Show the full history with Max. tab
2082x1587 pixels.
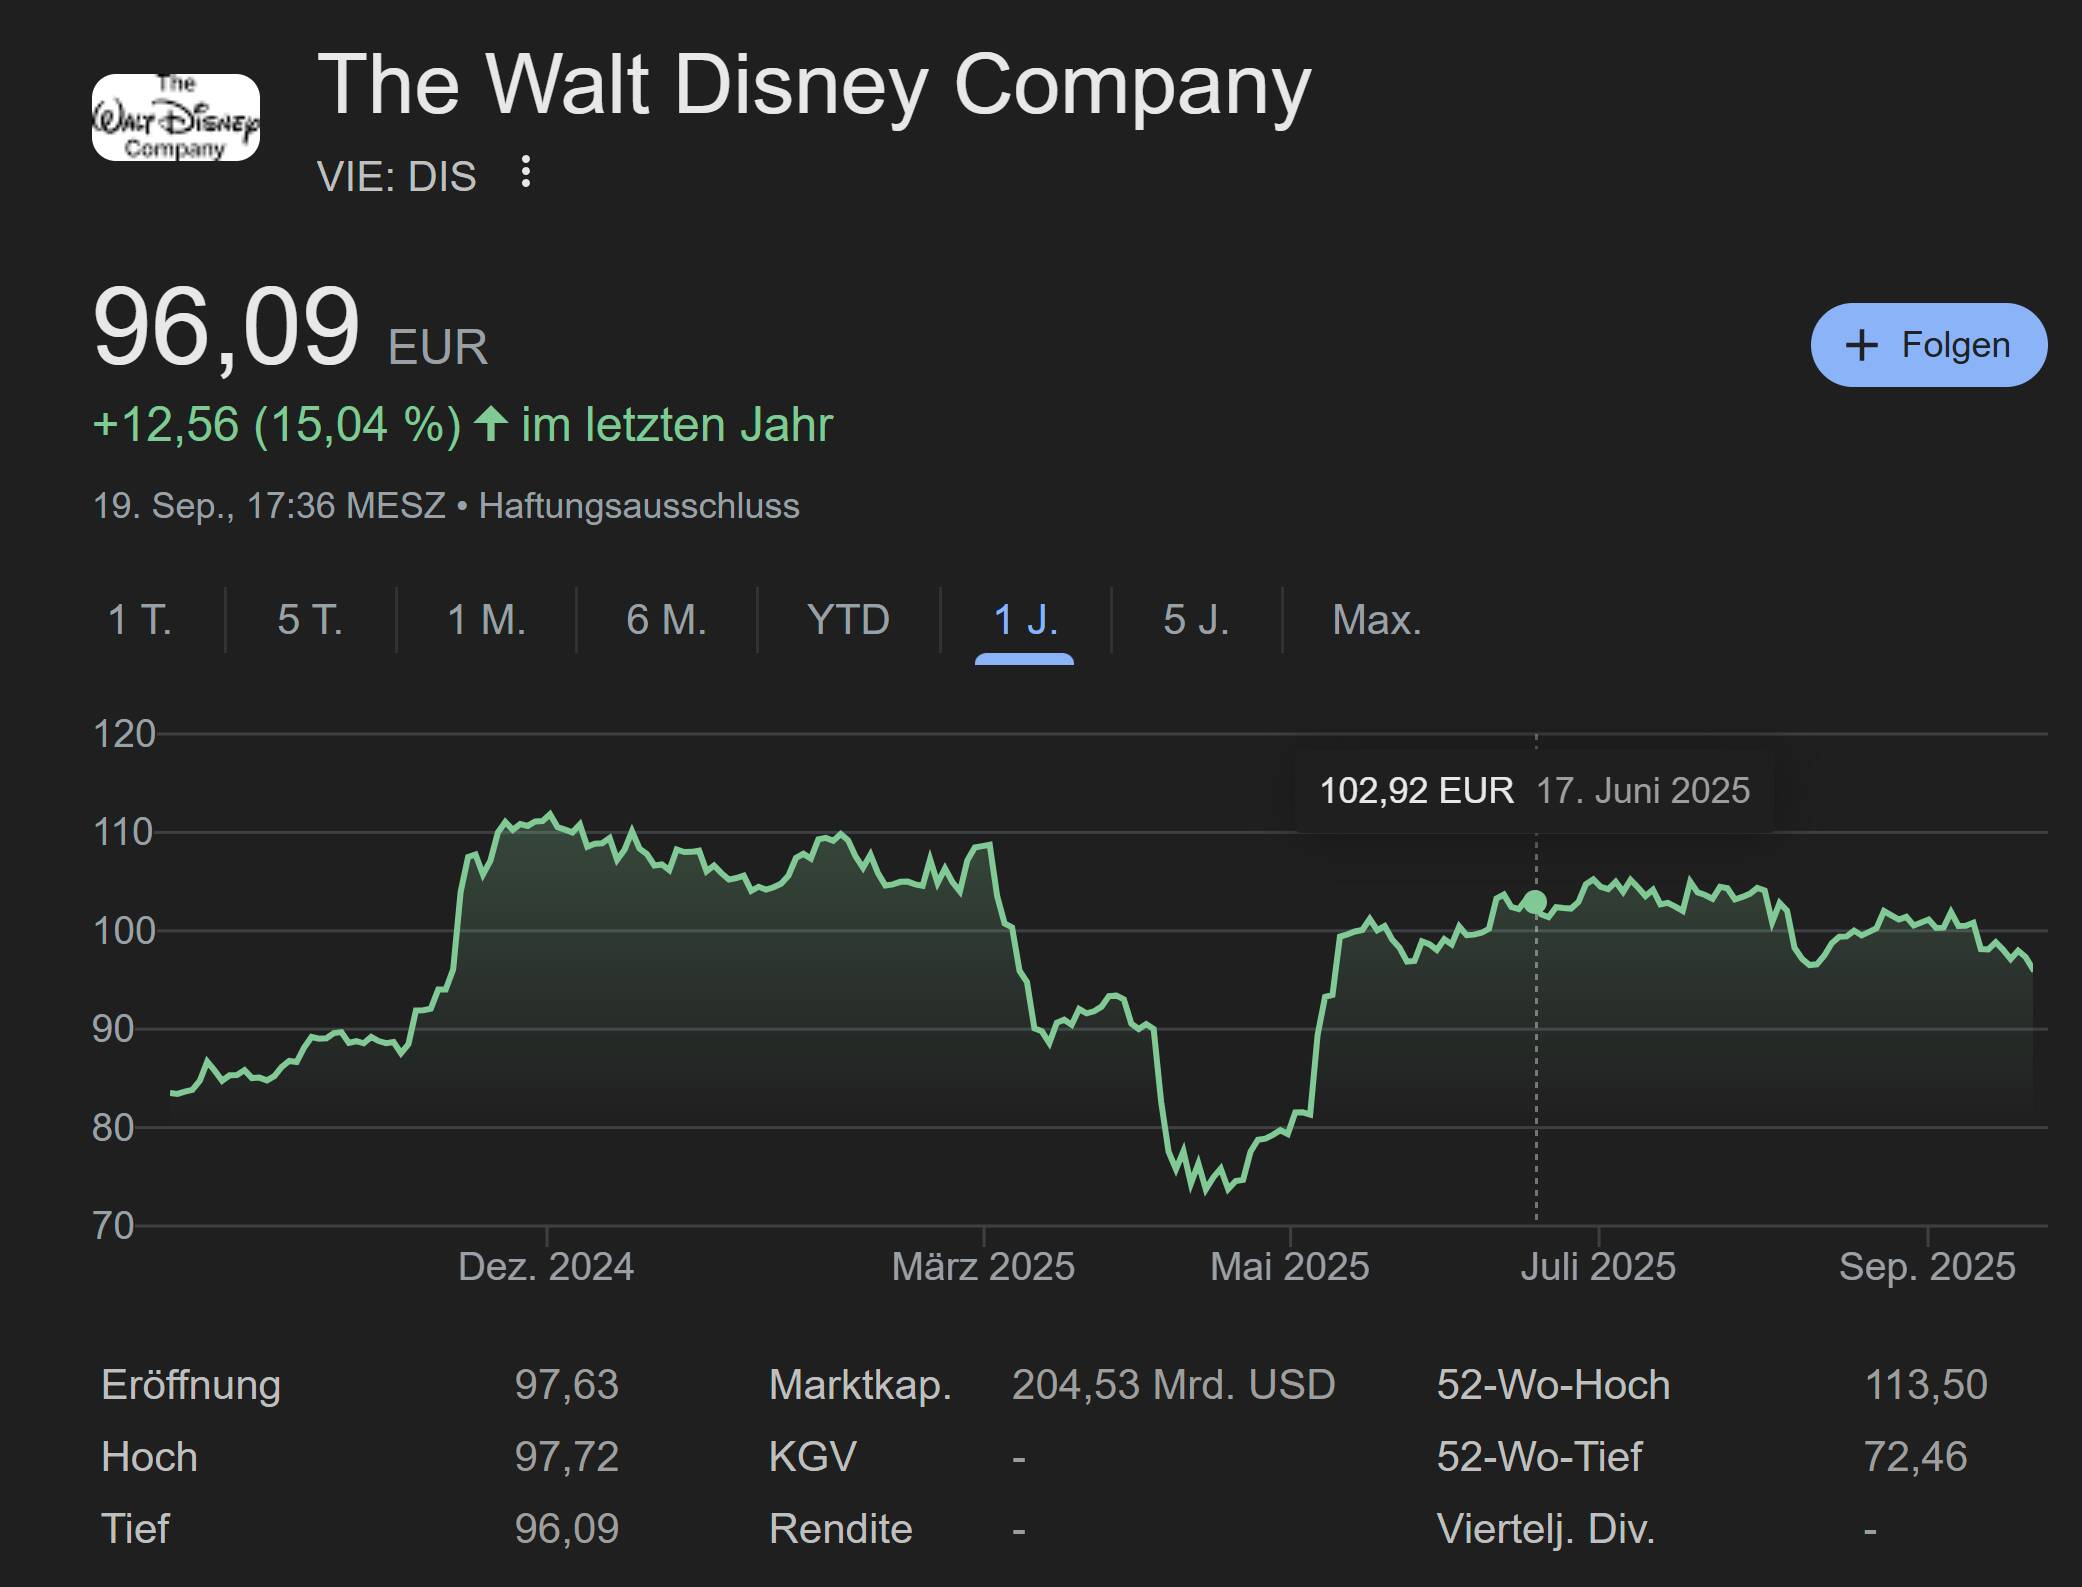1376,620
